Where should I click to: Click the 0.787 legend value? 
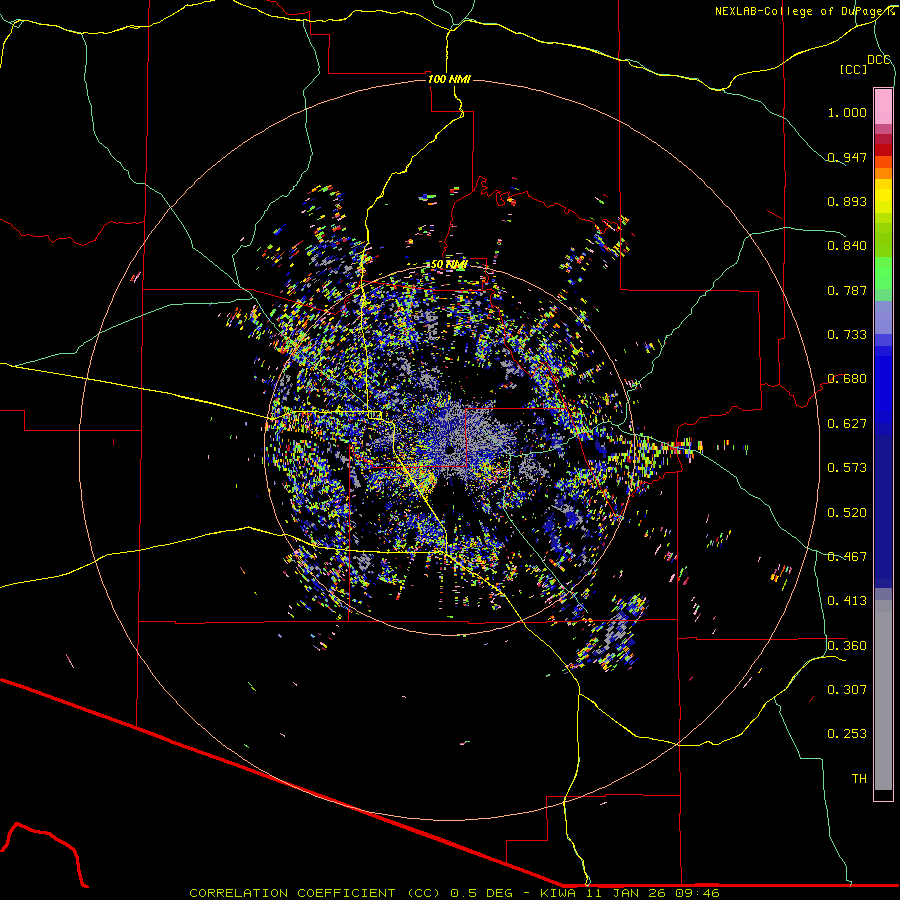click(847, 290)
